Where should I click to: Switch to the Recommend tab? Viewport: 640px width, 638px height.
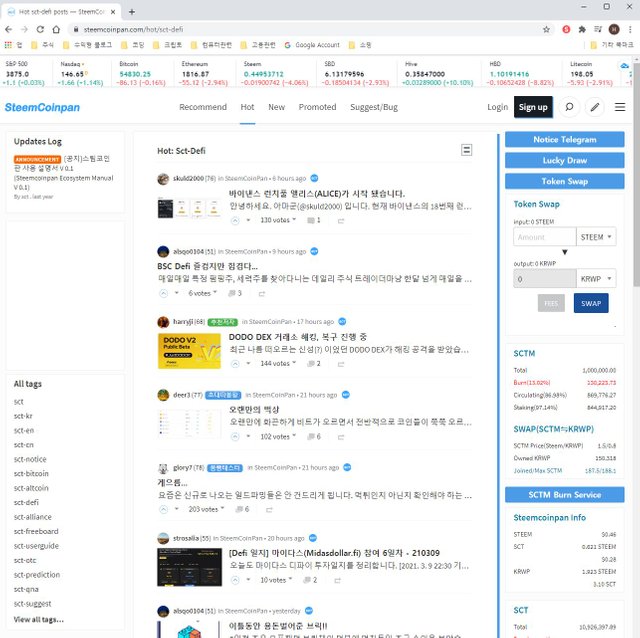click(203, 107)
